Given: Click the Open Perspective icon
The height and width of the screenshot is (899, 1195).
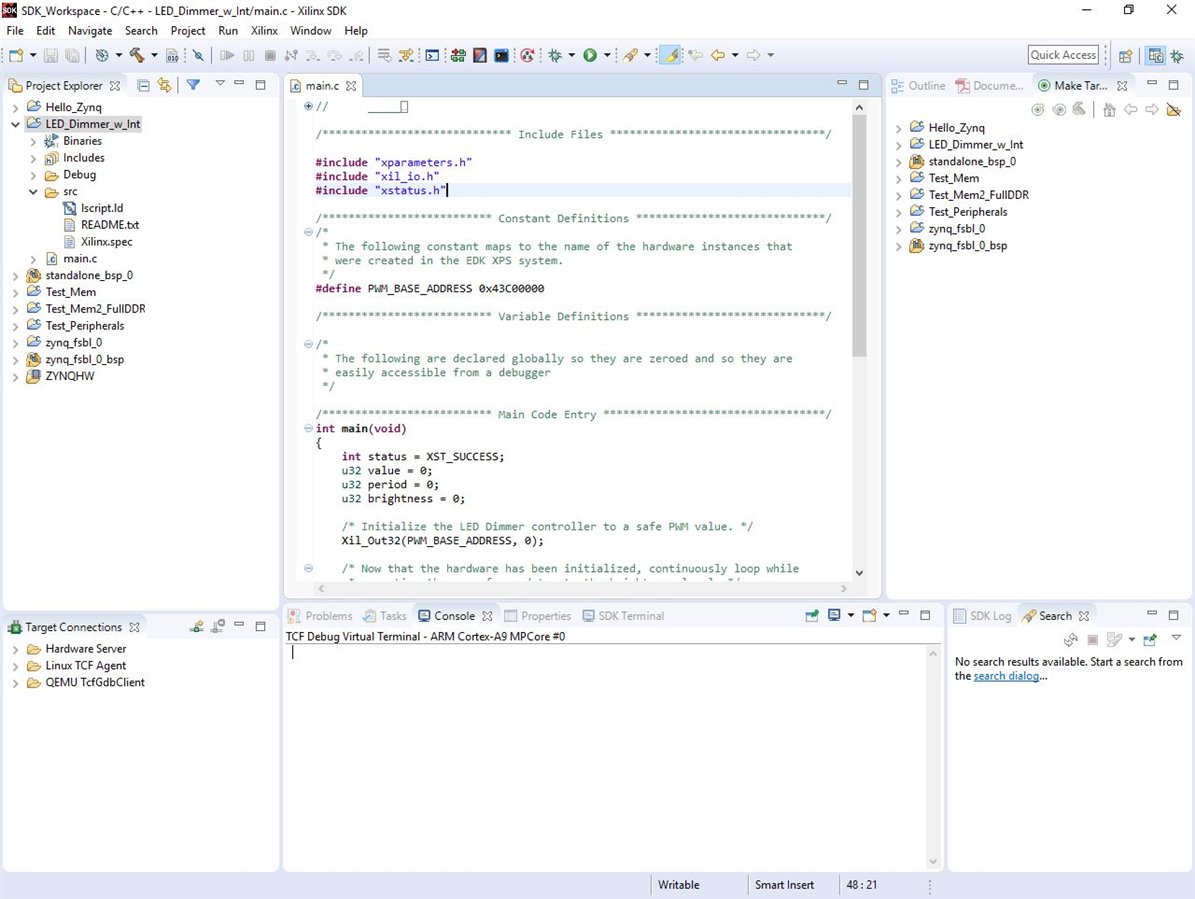Looking at the screenshot, I should click(1125, 56).
